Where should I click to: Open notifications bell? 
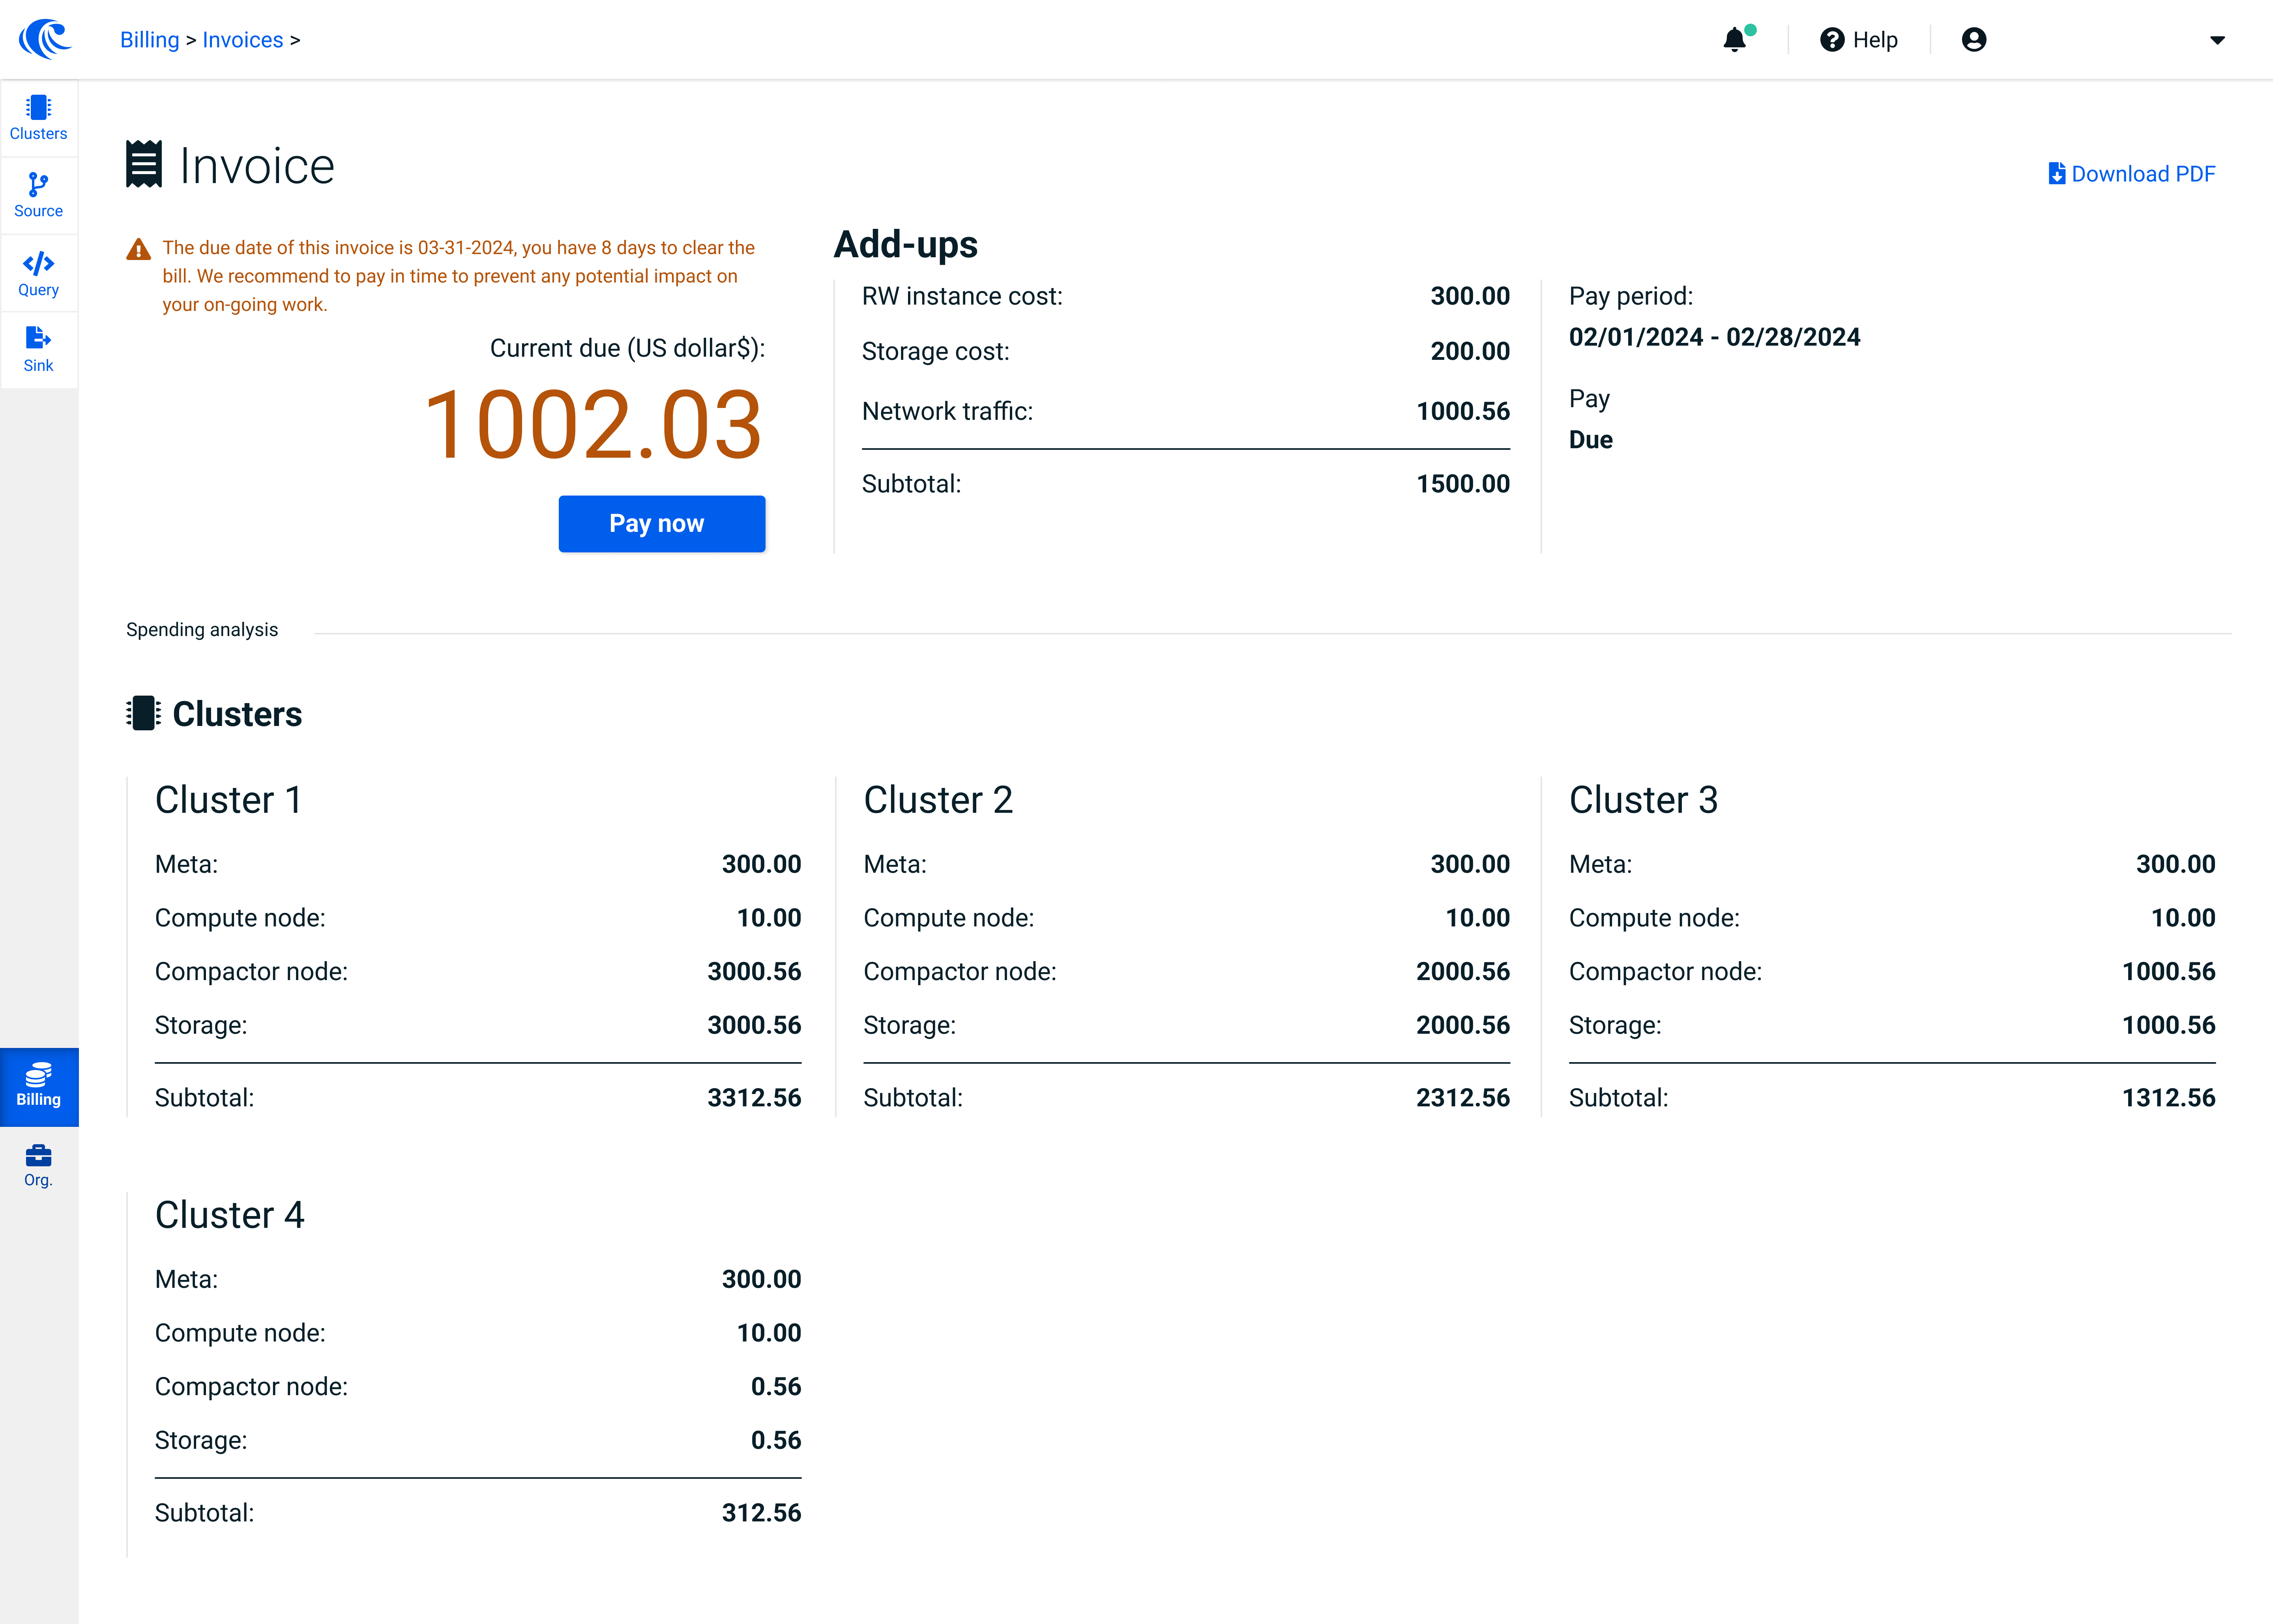[x=1735, y=40]
